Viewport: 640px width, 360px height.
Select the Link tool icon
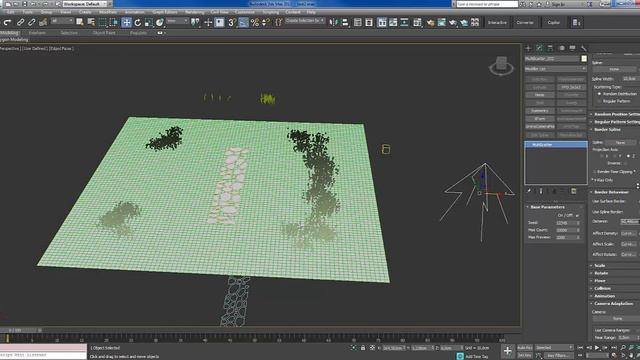[x=20, y=22]
